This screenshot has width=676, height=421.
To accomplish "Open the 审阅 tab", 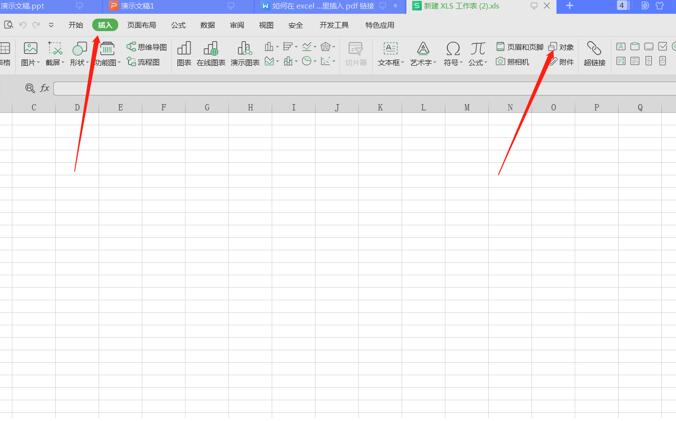I will pyautogui.click(x=237, y=25).
